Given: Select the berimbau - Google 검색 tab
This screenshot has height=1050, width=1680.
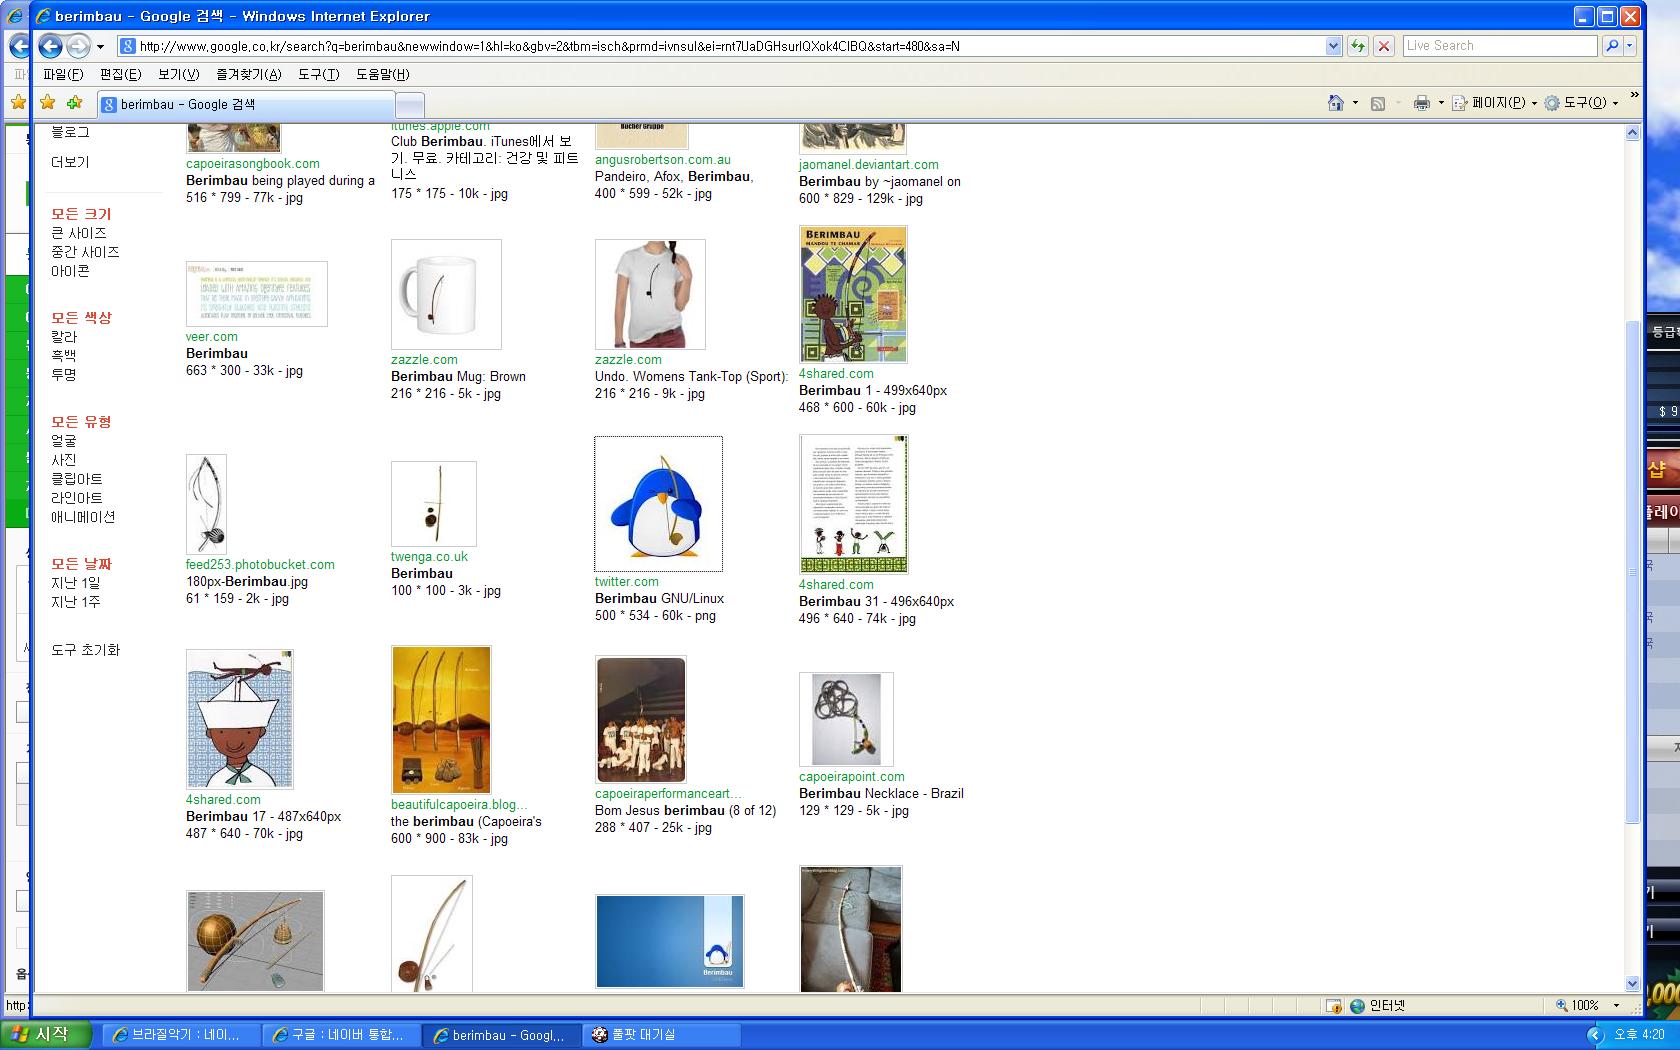Looking at the screenshot, I should pos(246,104).
